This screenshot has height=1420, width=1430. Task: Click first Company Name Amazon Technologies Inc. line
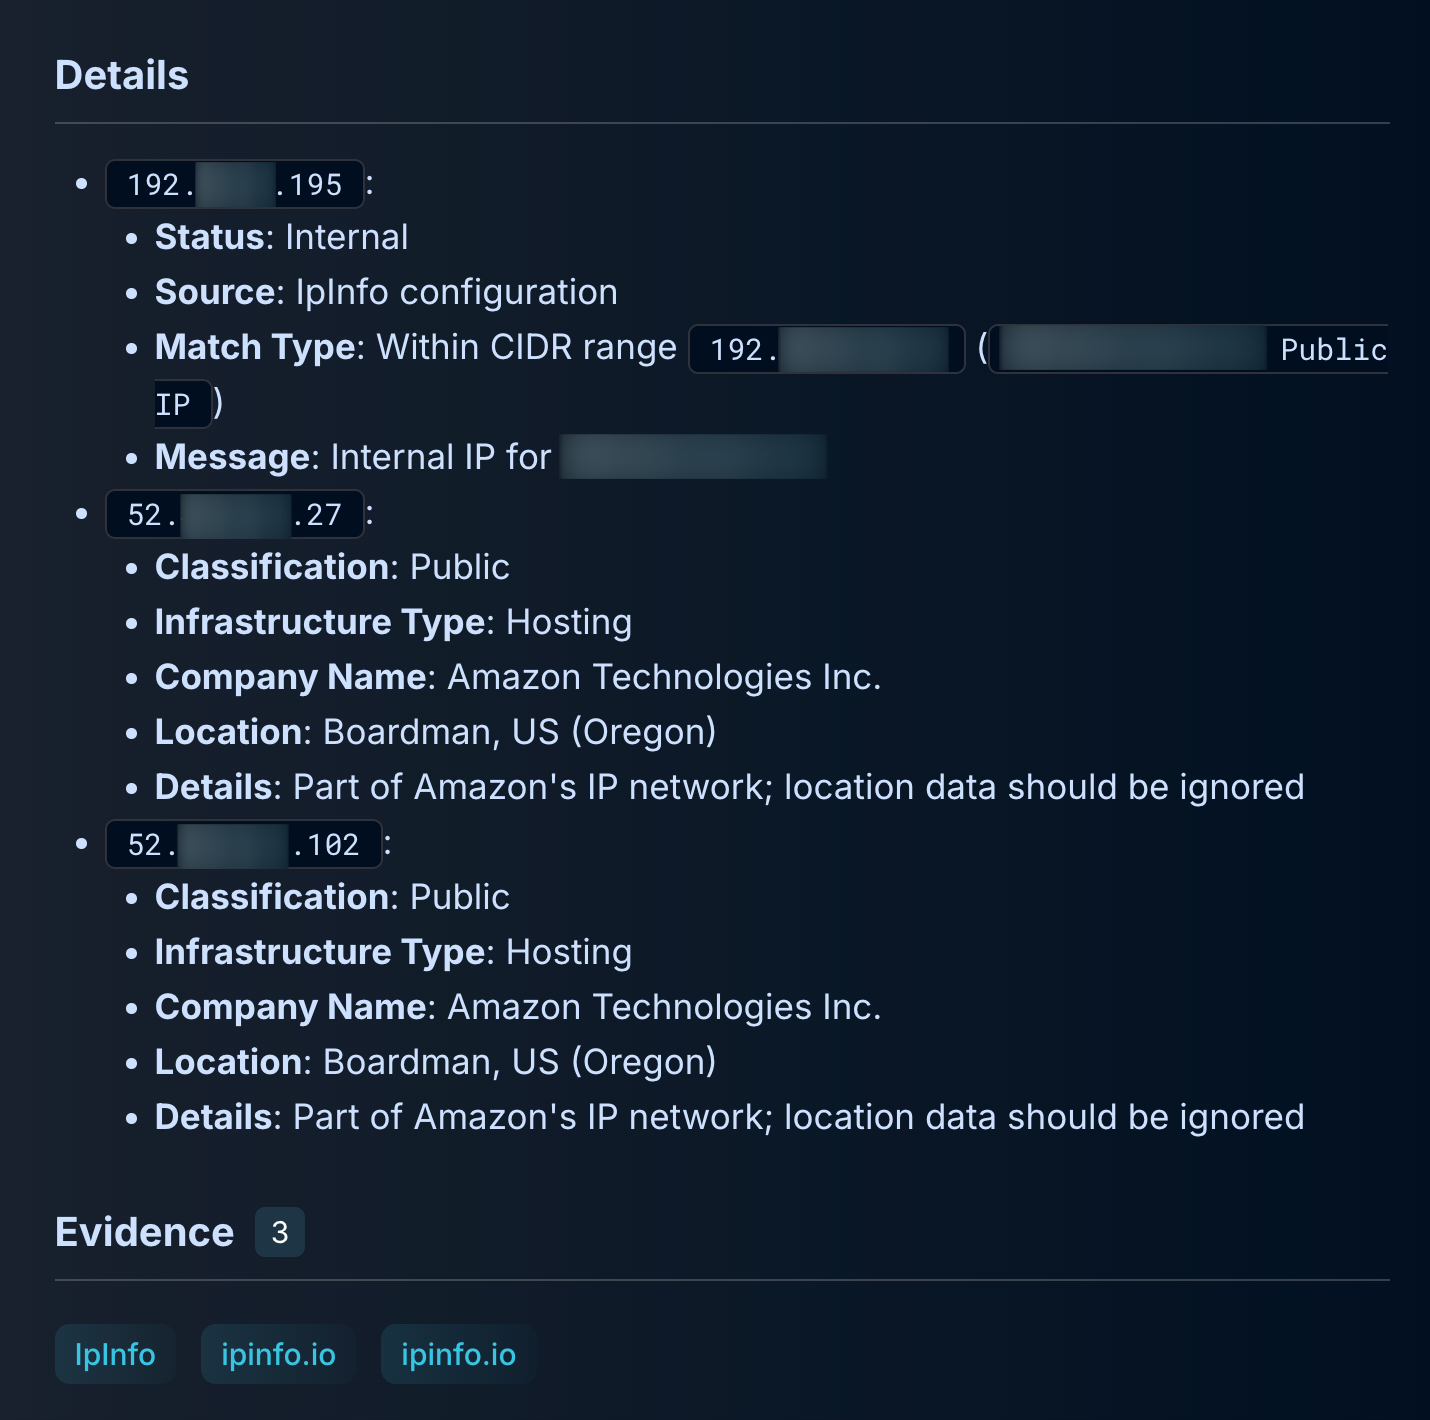click(518, 677)
